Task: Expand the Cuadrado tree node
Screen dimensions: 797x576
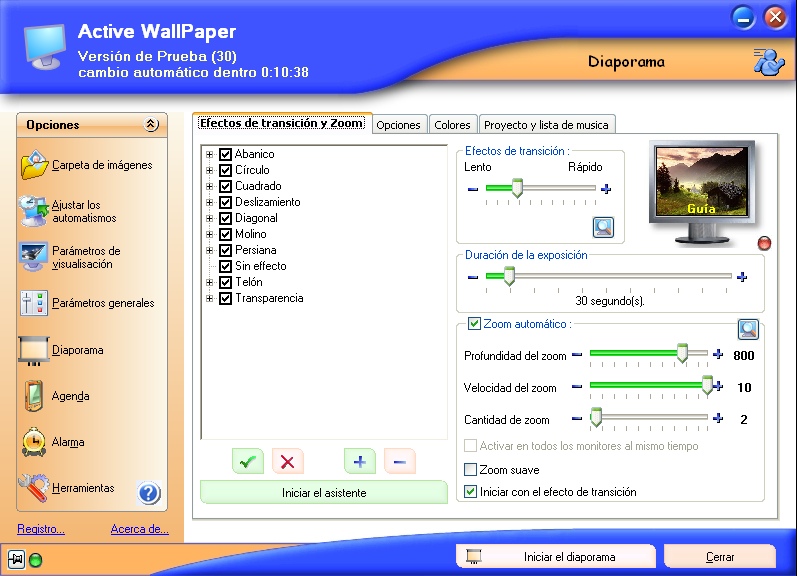Action: click(x=209, y=187)
